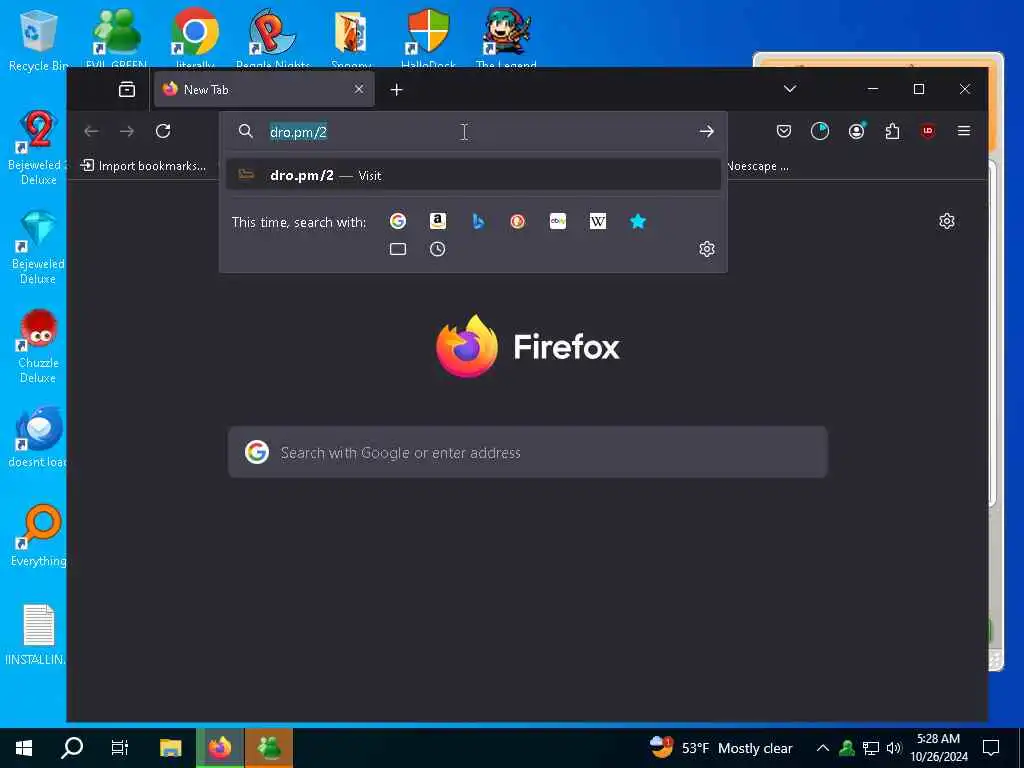Select the Recycle Bin desktop icon
Screen dimensions: 1024x768
38,39
